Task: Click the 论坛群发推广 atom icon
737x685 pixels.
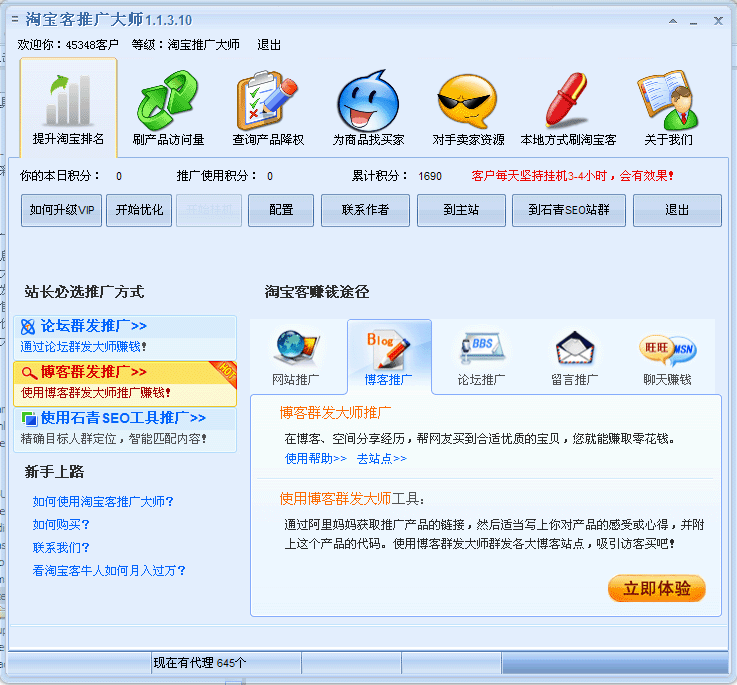Action: pos(28,326)
